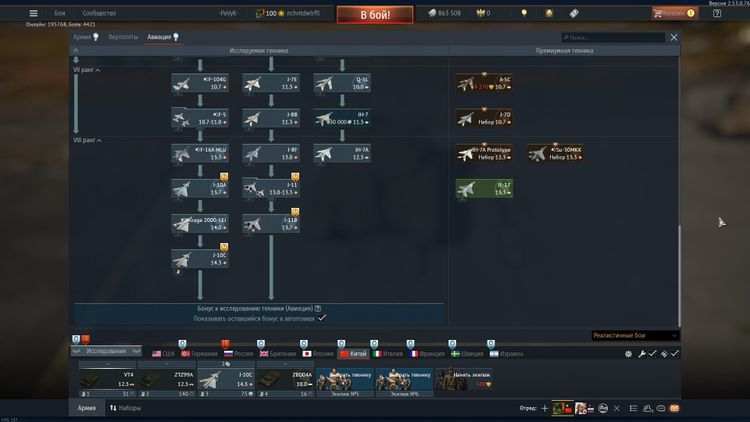Expand the Исследования dropdown
750x422 pixels.
109,352
